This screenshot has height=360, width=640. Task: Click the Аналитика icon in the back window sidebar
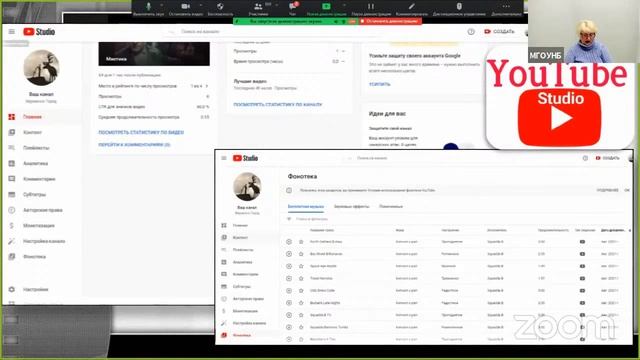tap(11, 163)
